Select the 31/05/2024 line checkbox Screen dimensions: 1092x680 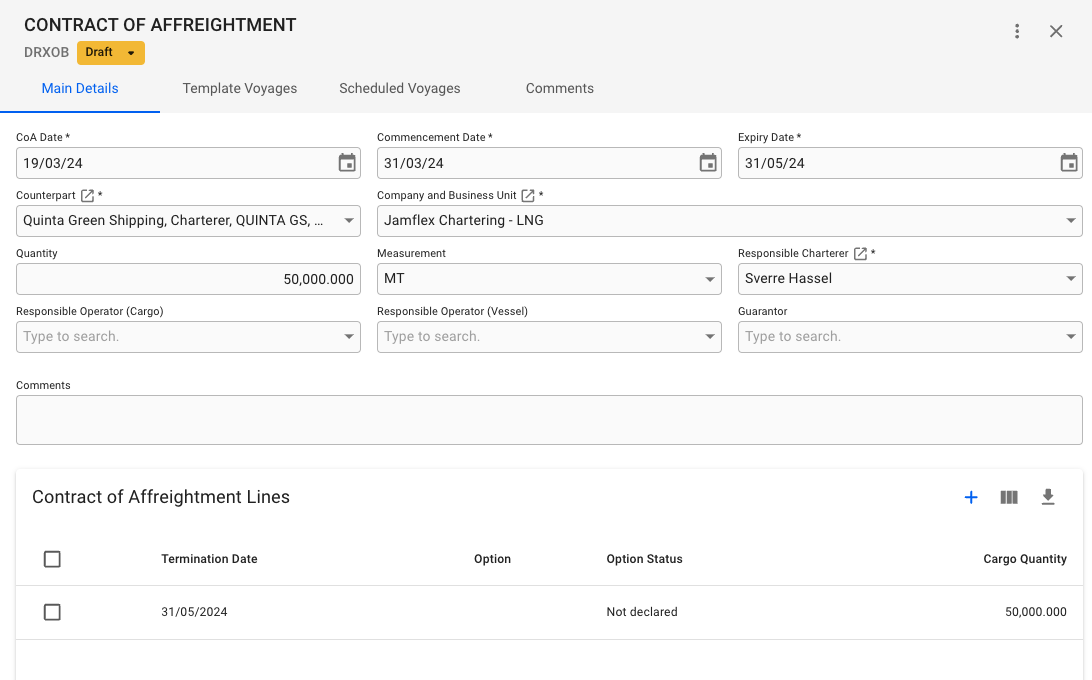pos(52,612)
